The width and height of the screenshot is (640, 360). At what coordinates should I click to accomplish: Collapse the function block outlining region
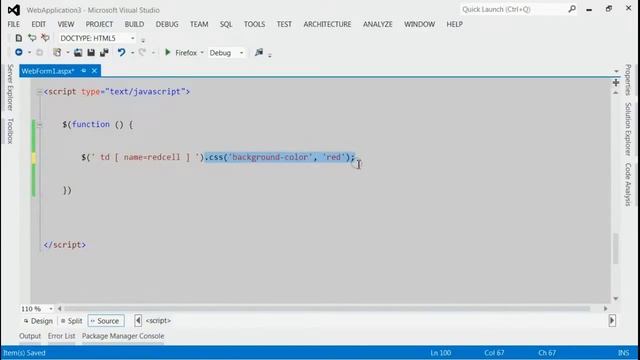click(40, 125)
